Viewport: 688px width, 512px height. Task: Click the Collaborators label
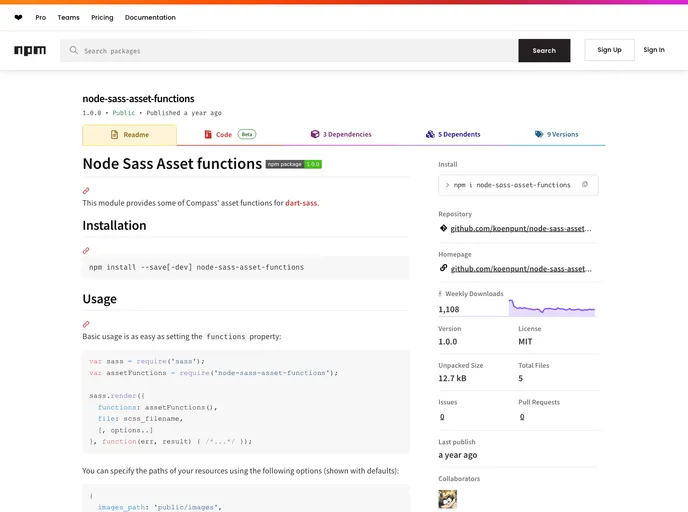(x=459, y=479)
